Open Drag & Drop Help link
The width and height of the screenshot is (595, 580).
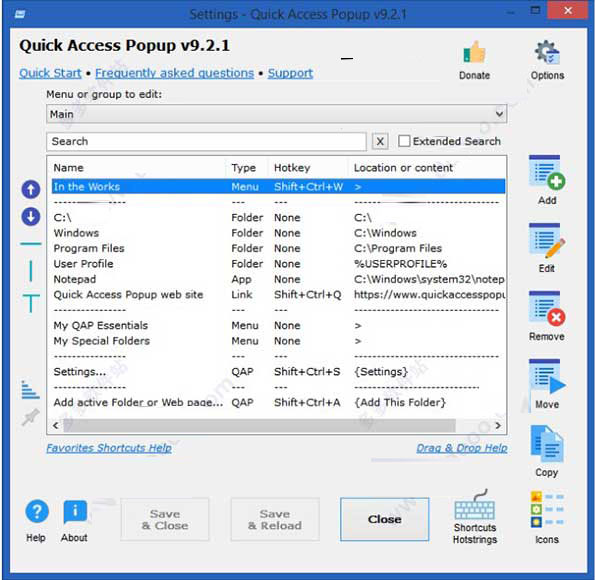point(462,448)
